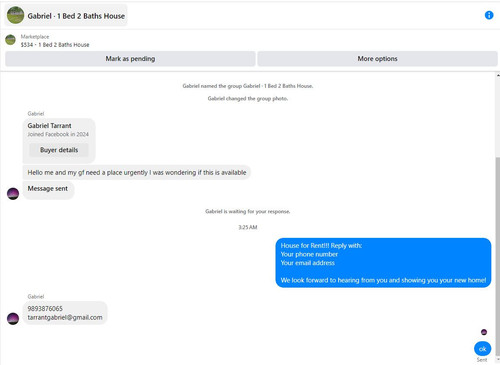View Buyer details for Gabriel Tarrant
Image resolution: width=500 pixels, height=365 pixels.
click(59, 150)
